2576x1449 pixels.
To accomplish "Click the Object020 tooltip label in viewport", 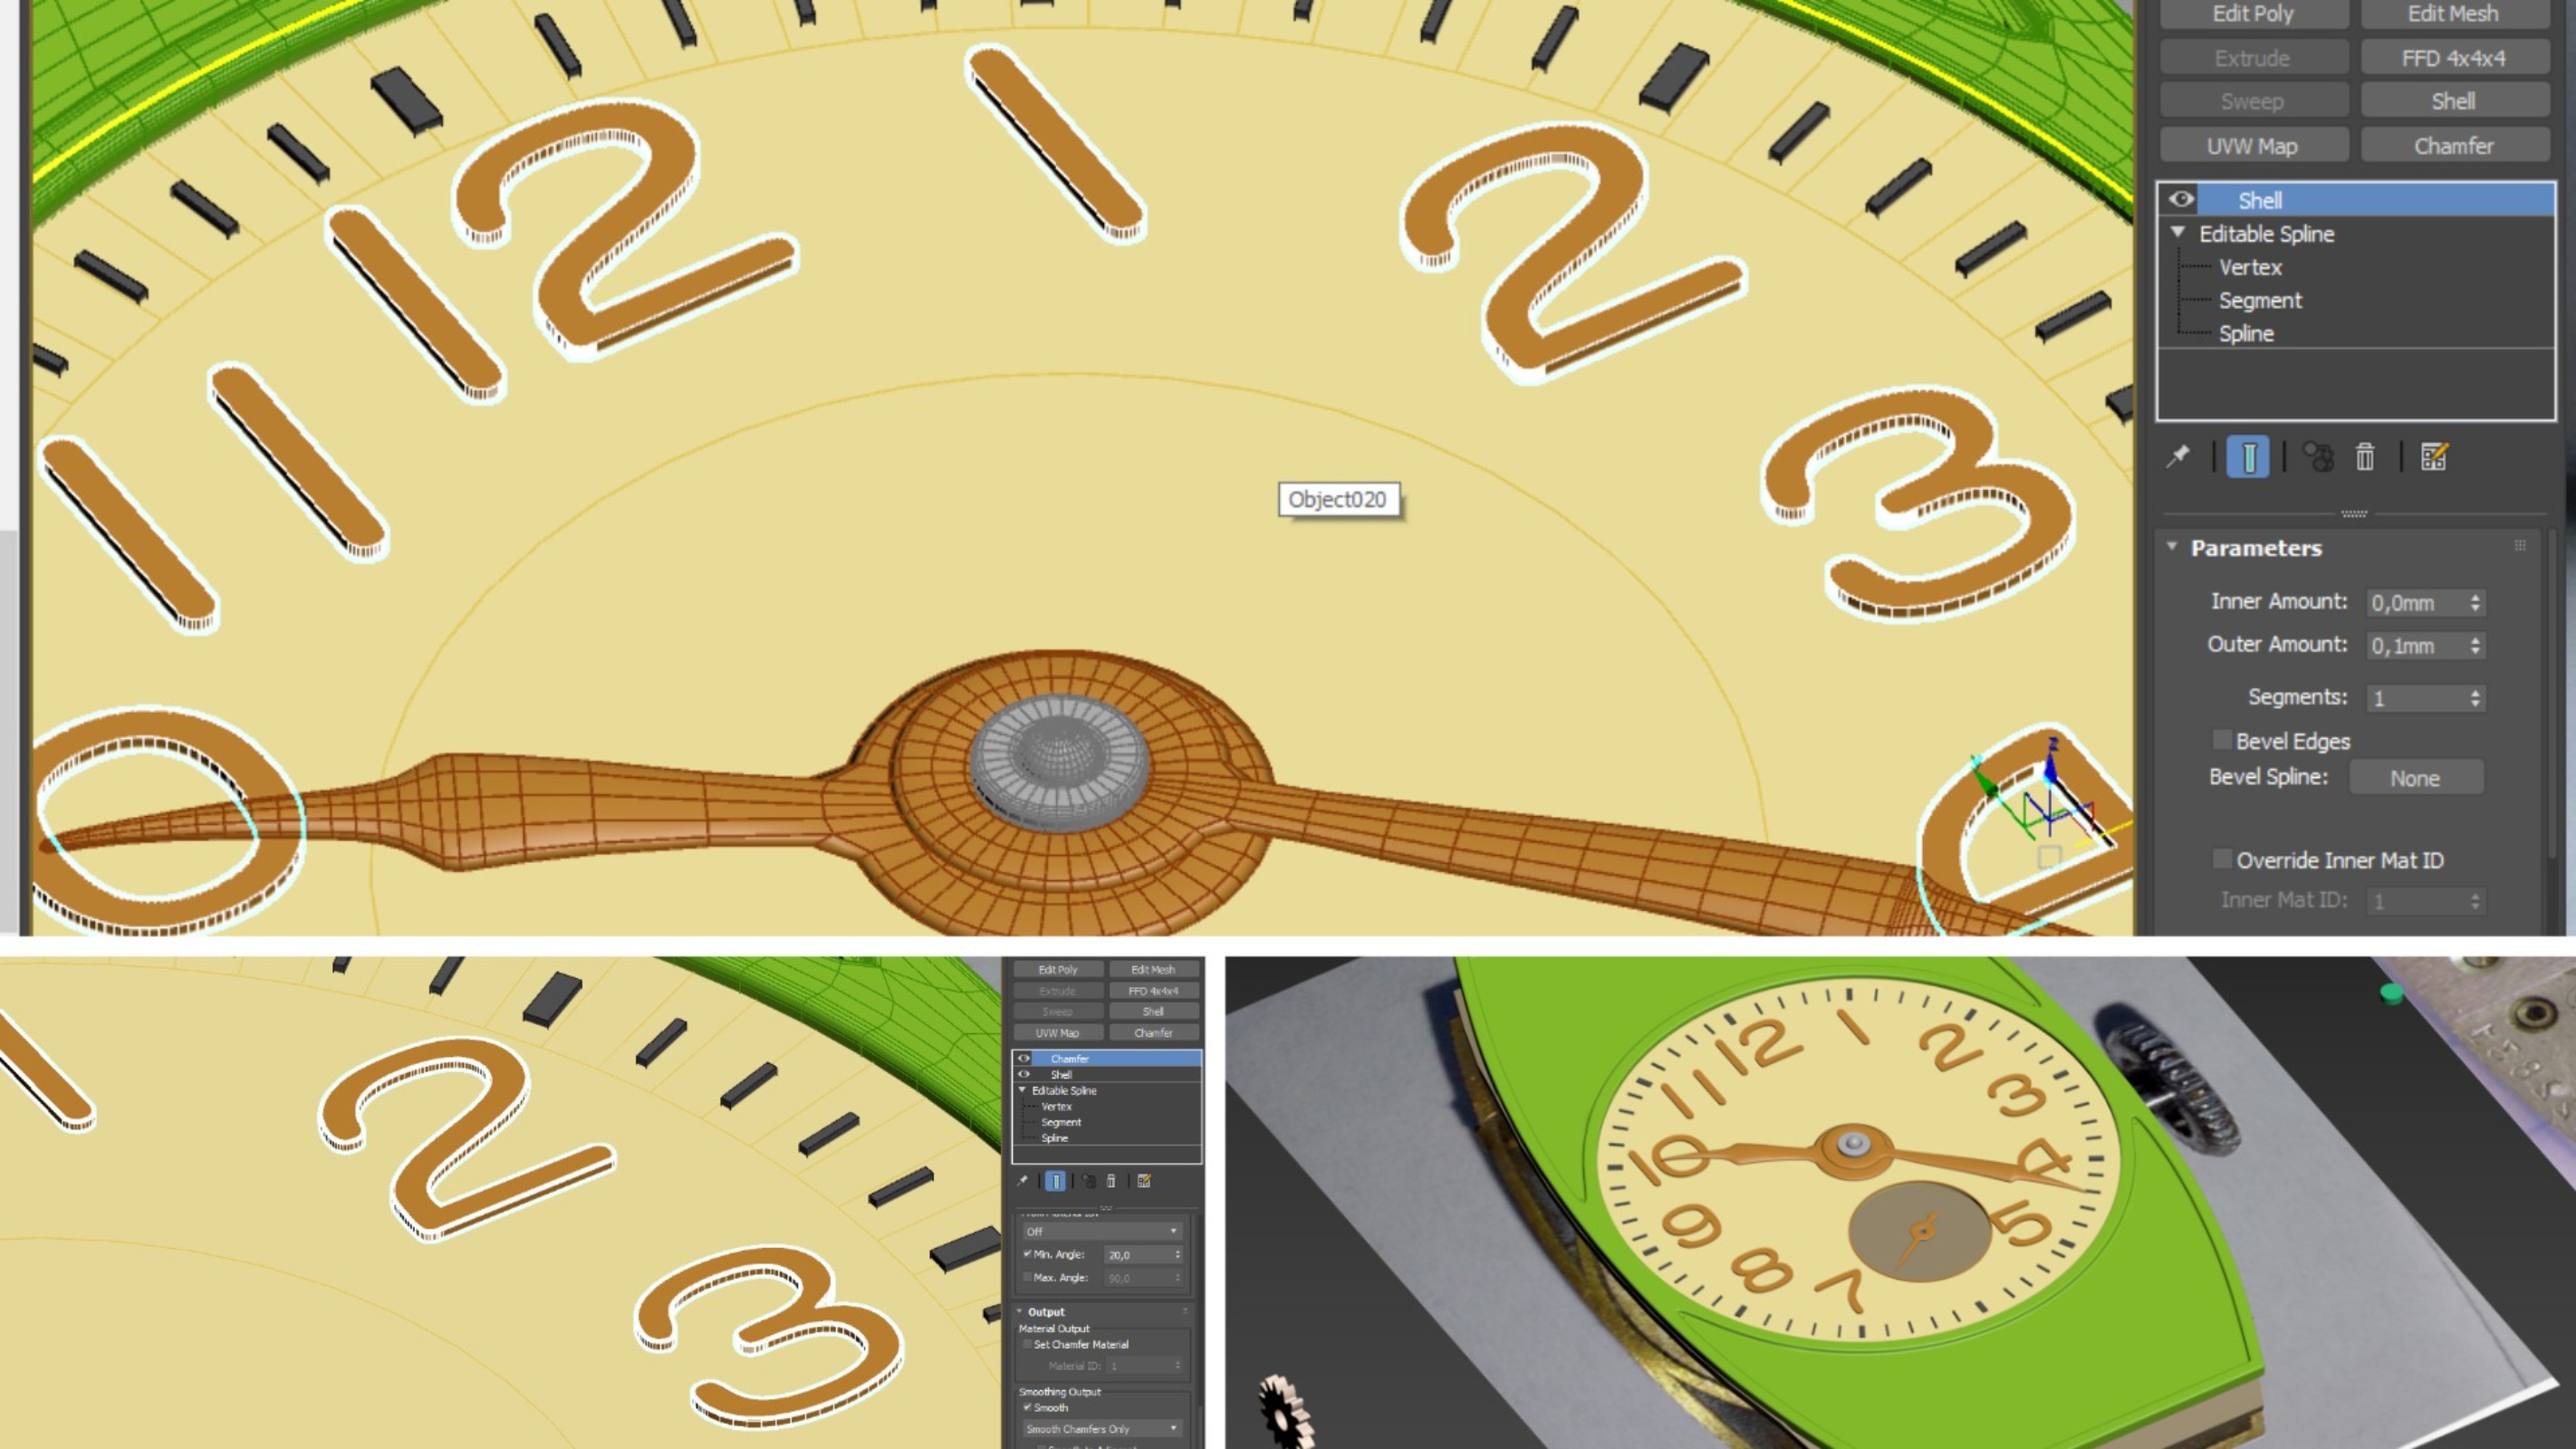I will (x=1338, y=499).
